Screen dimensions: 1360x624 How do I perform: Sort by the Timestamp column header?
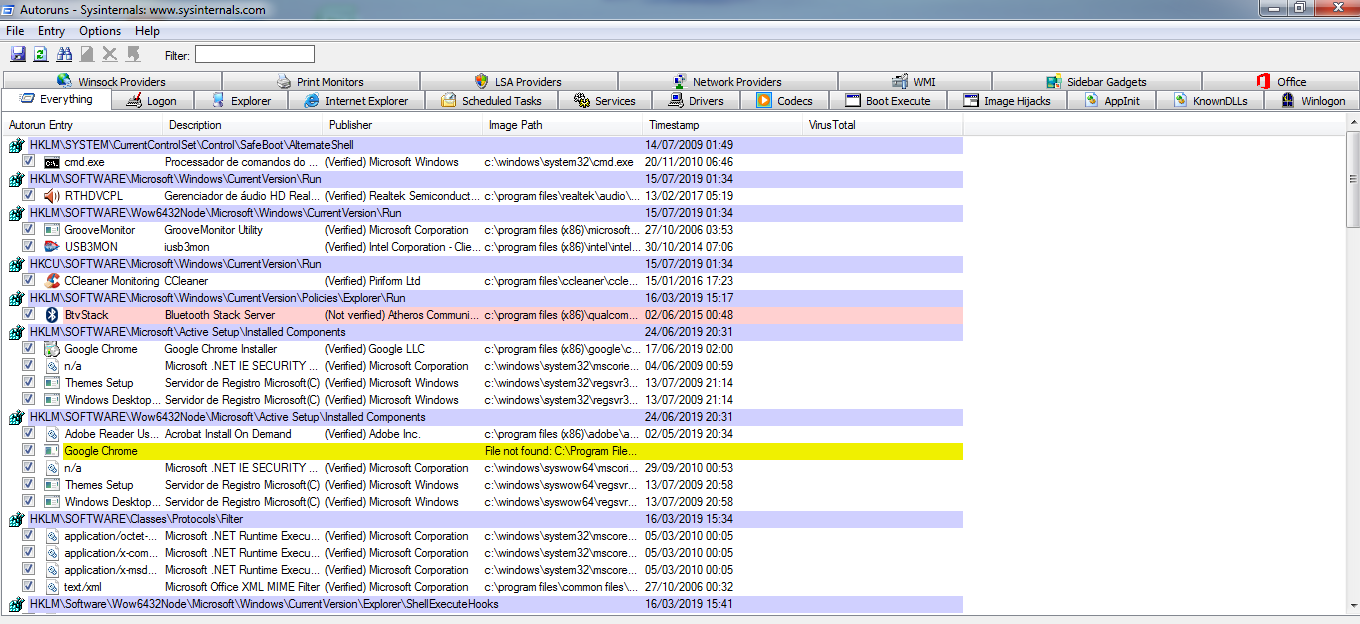(674, 125)
